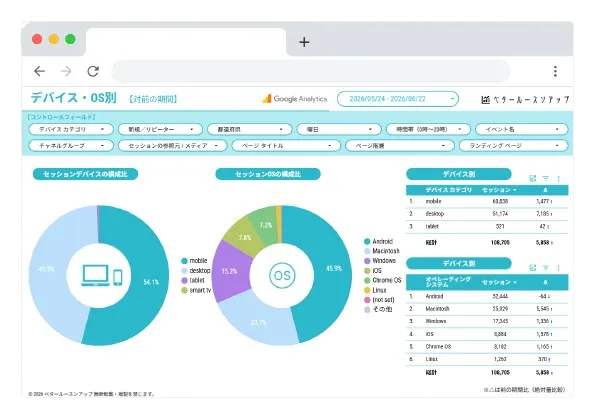The width and height of the screenshot is (595, 419).
Task: Select the mobile row in device table
Action: click(x=487, y=201)
